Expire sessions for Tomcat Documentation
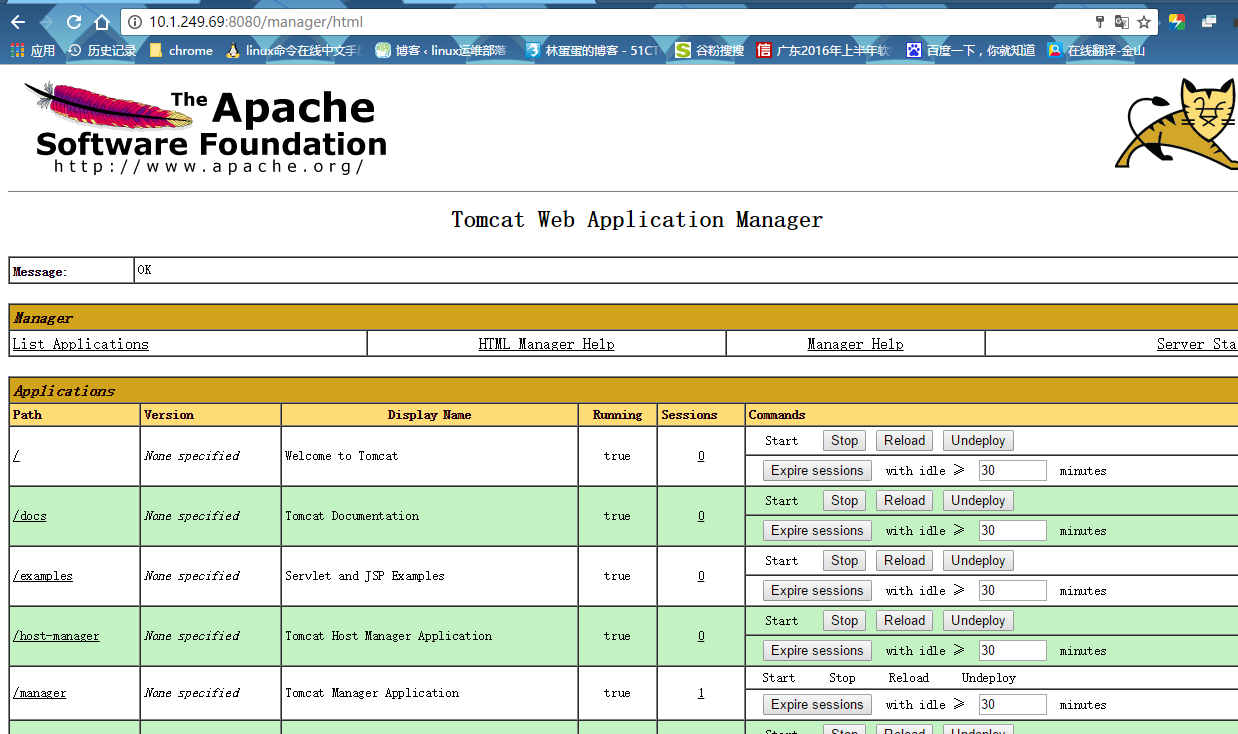The height and width of the screenshot is (734, 1238). click(x=817, y=531)
